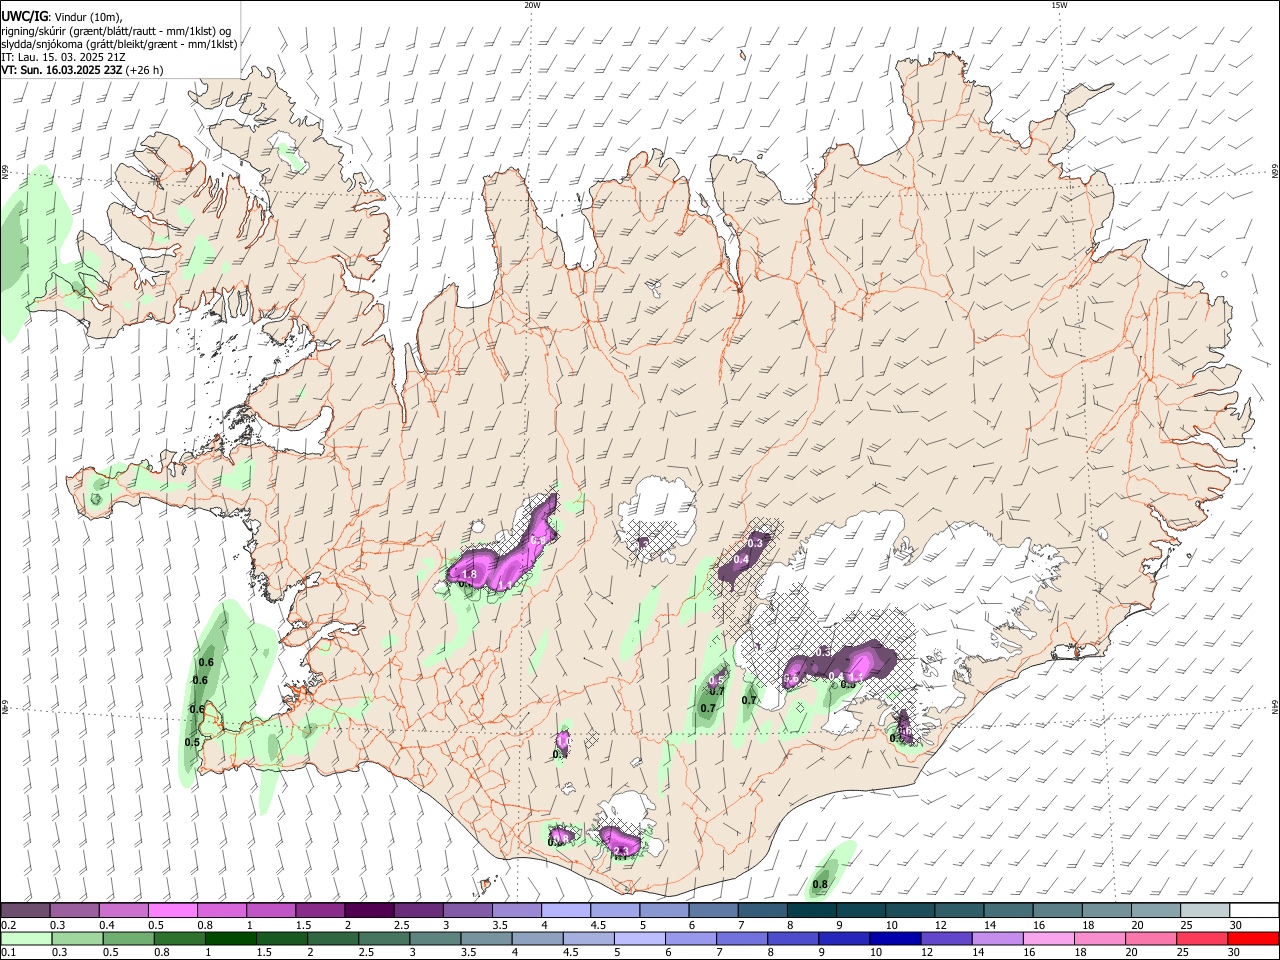Screen dimensions: 1280x960
Task: Click the 'slydda/snjókoma' legend description line
Action: pyautogui.click(x=119, y=44)
